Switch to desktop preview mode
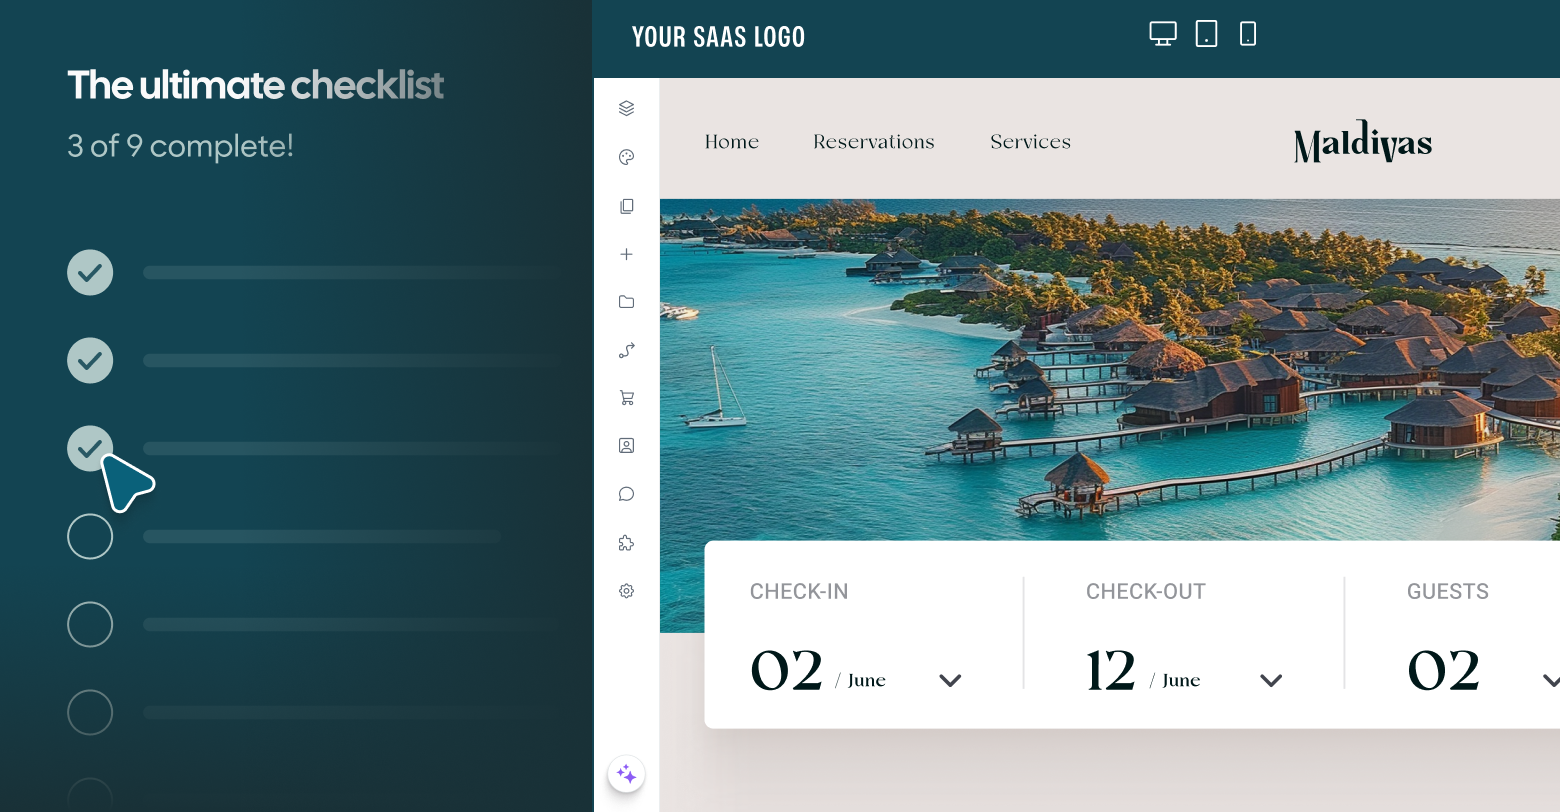The image size is (1560, 812). [x=1162, y=34]
